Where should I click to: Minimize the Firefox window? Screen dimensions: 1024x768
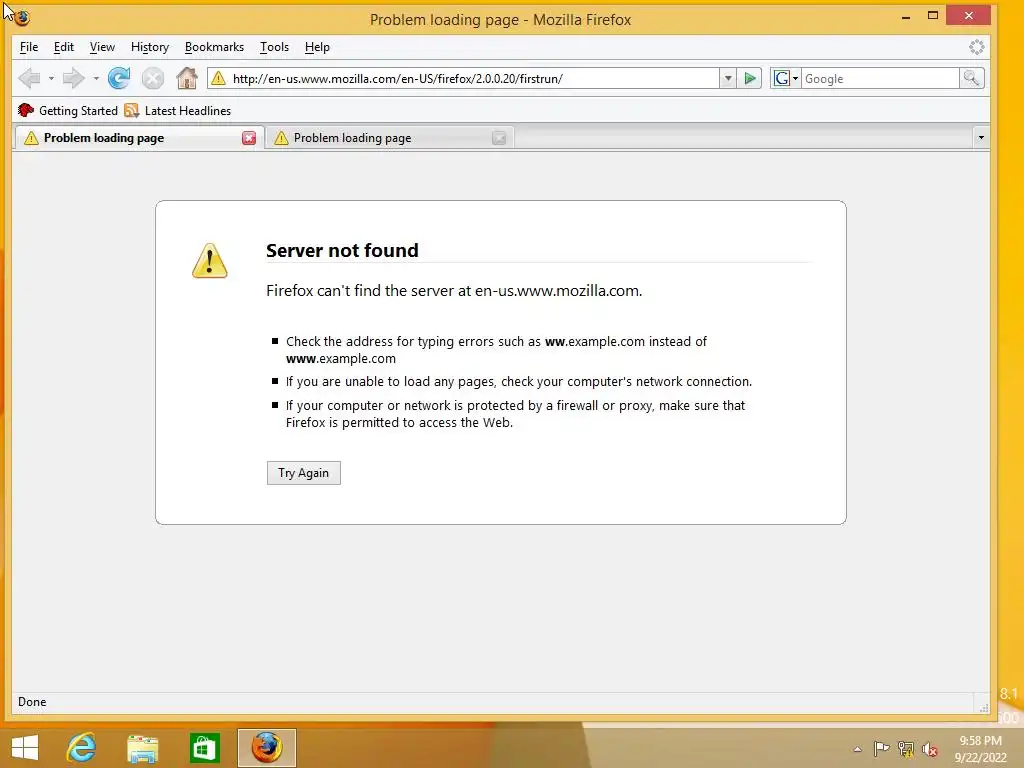(x=906, y=16)
